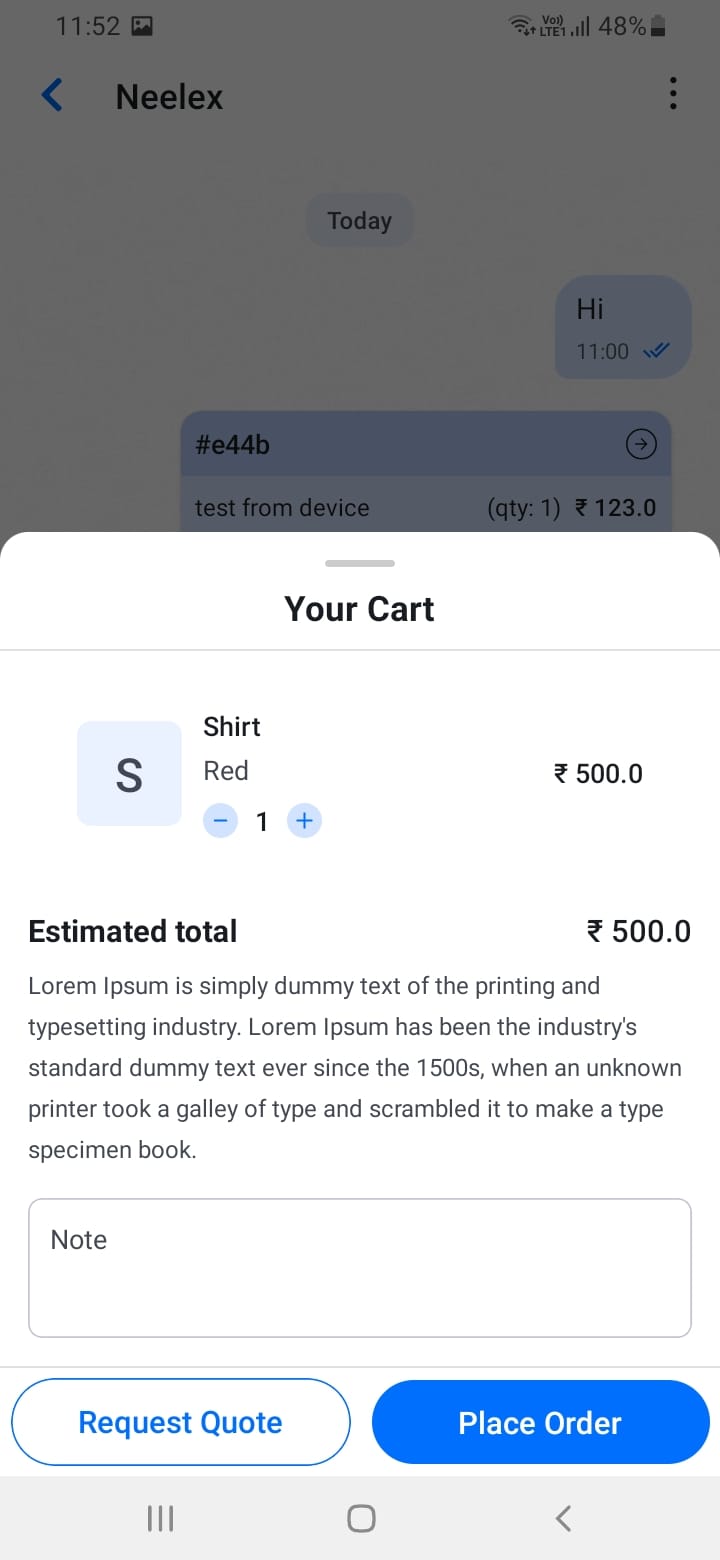This screenshot has height=1560, width=720.
Task: Tap the Android navigation back button
Action: pyautogui.click(x=563, y=1519)
